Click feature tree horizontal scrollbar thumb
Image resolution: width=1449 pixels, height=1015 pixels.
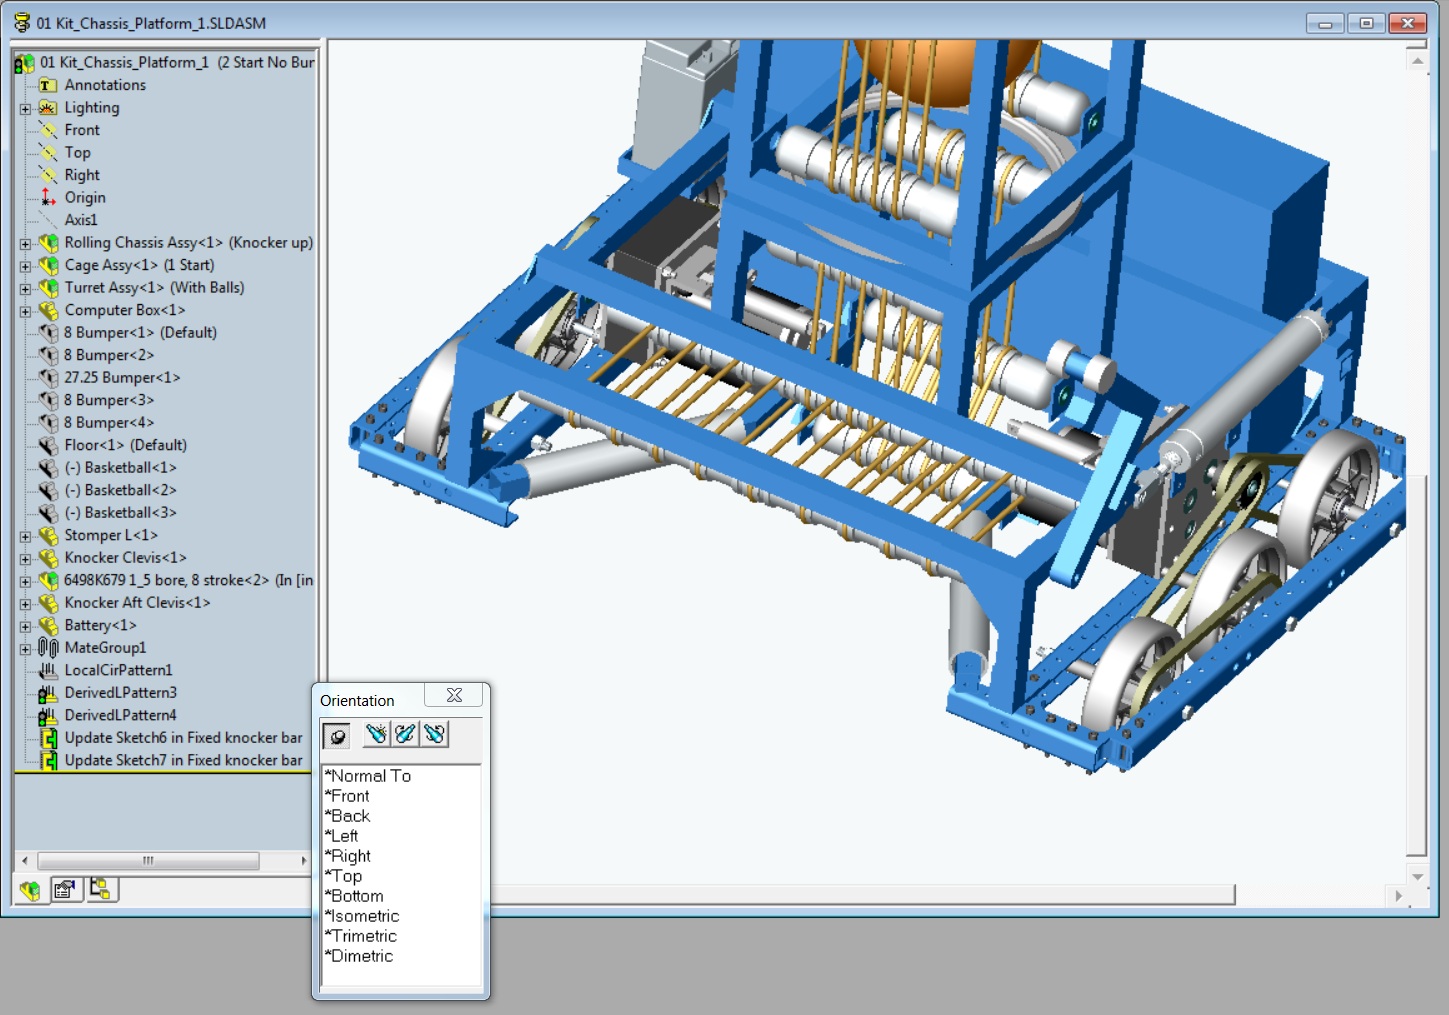148,861
